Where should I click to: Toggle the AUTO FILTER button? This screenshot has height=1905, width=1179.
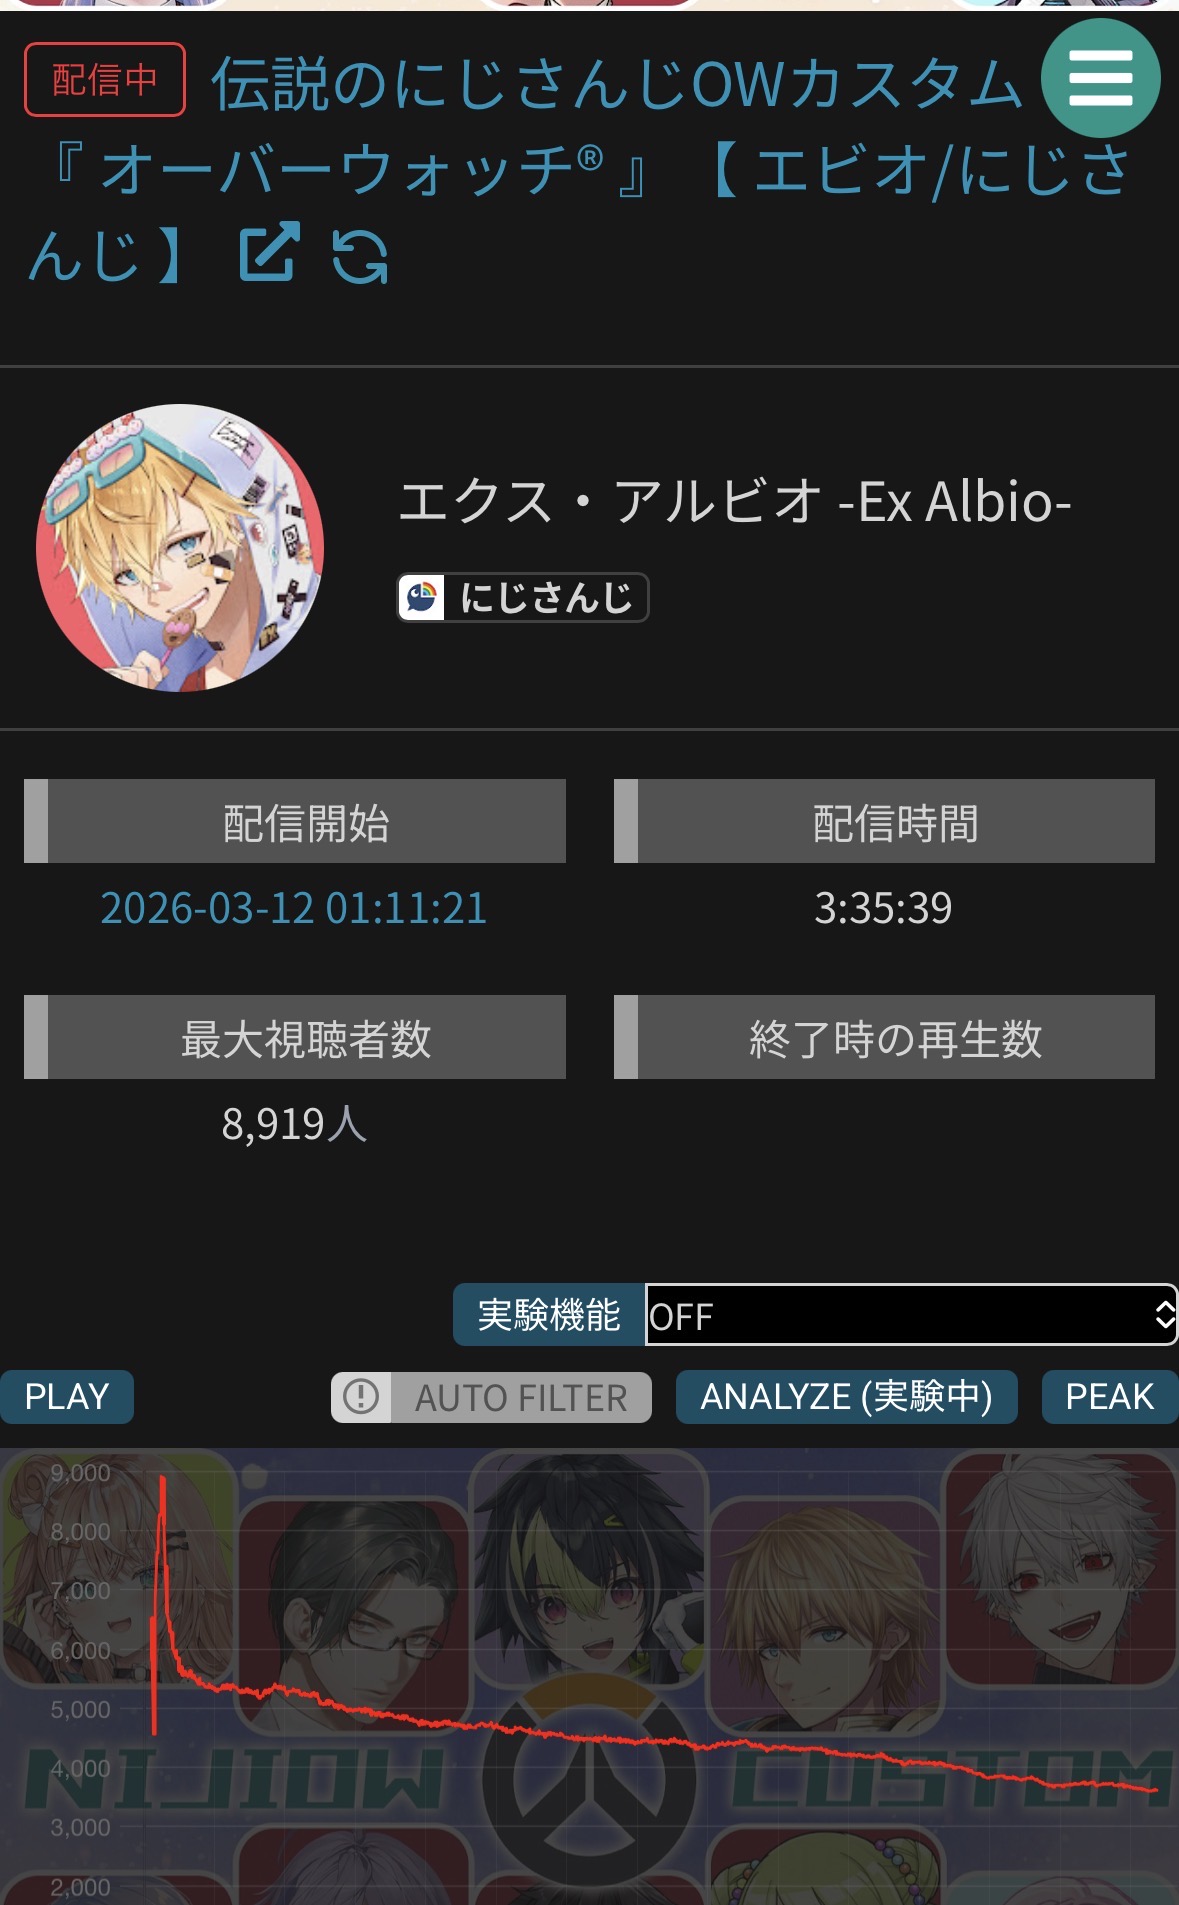(x=491, y=1397)
